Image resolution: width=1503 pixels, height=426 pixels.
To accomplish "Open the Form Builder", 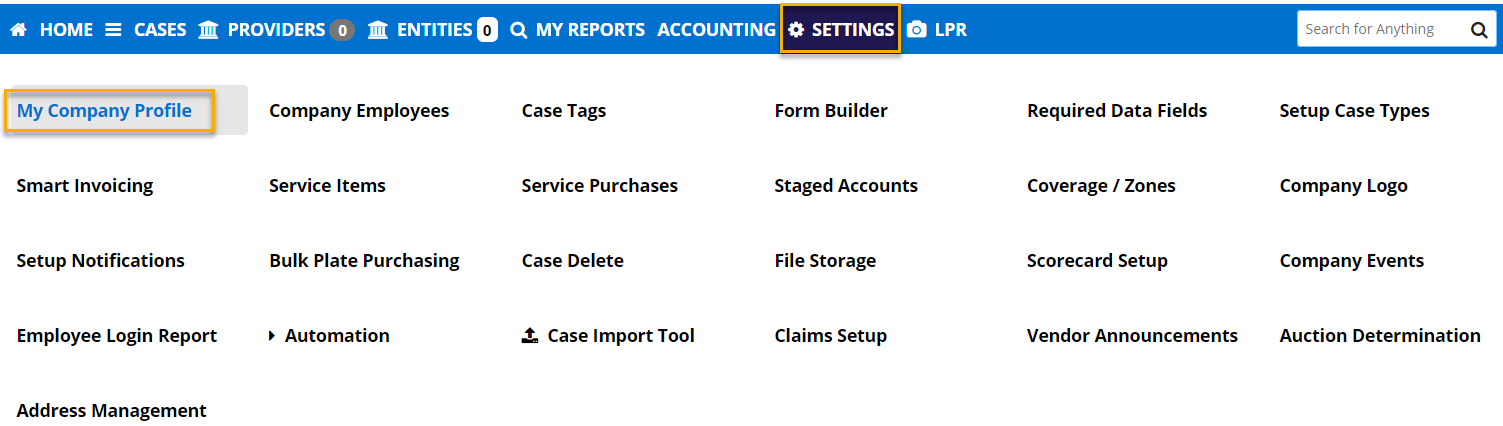I will [x=831, y=111].
